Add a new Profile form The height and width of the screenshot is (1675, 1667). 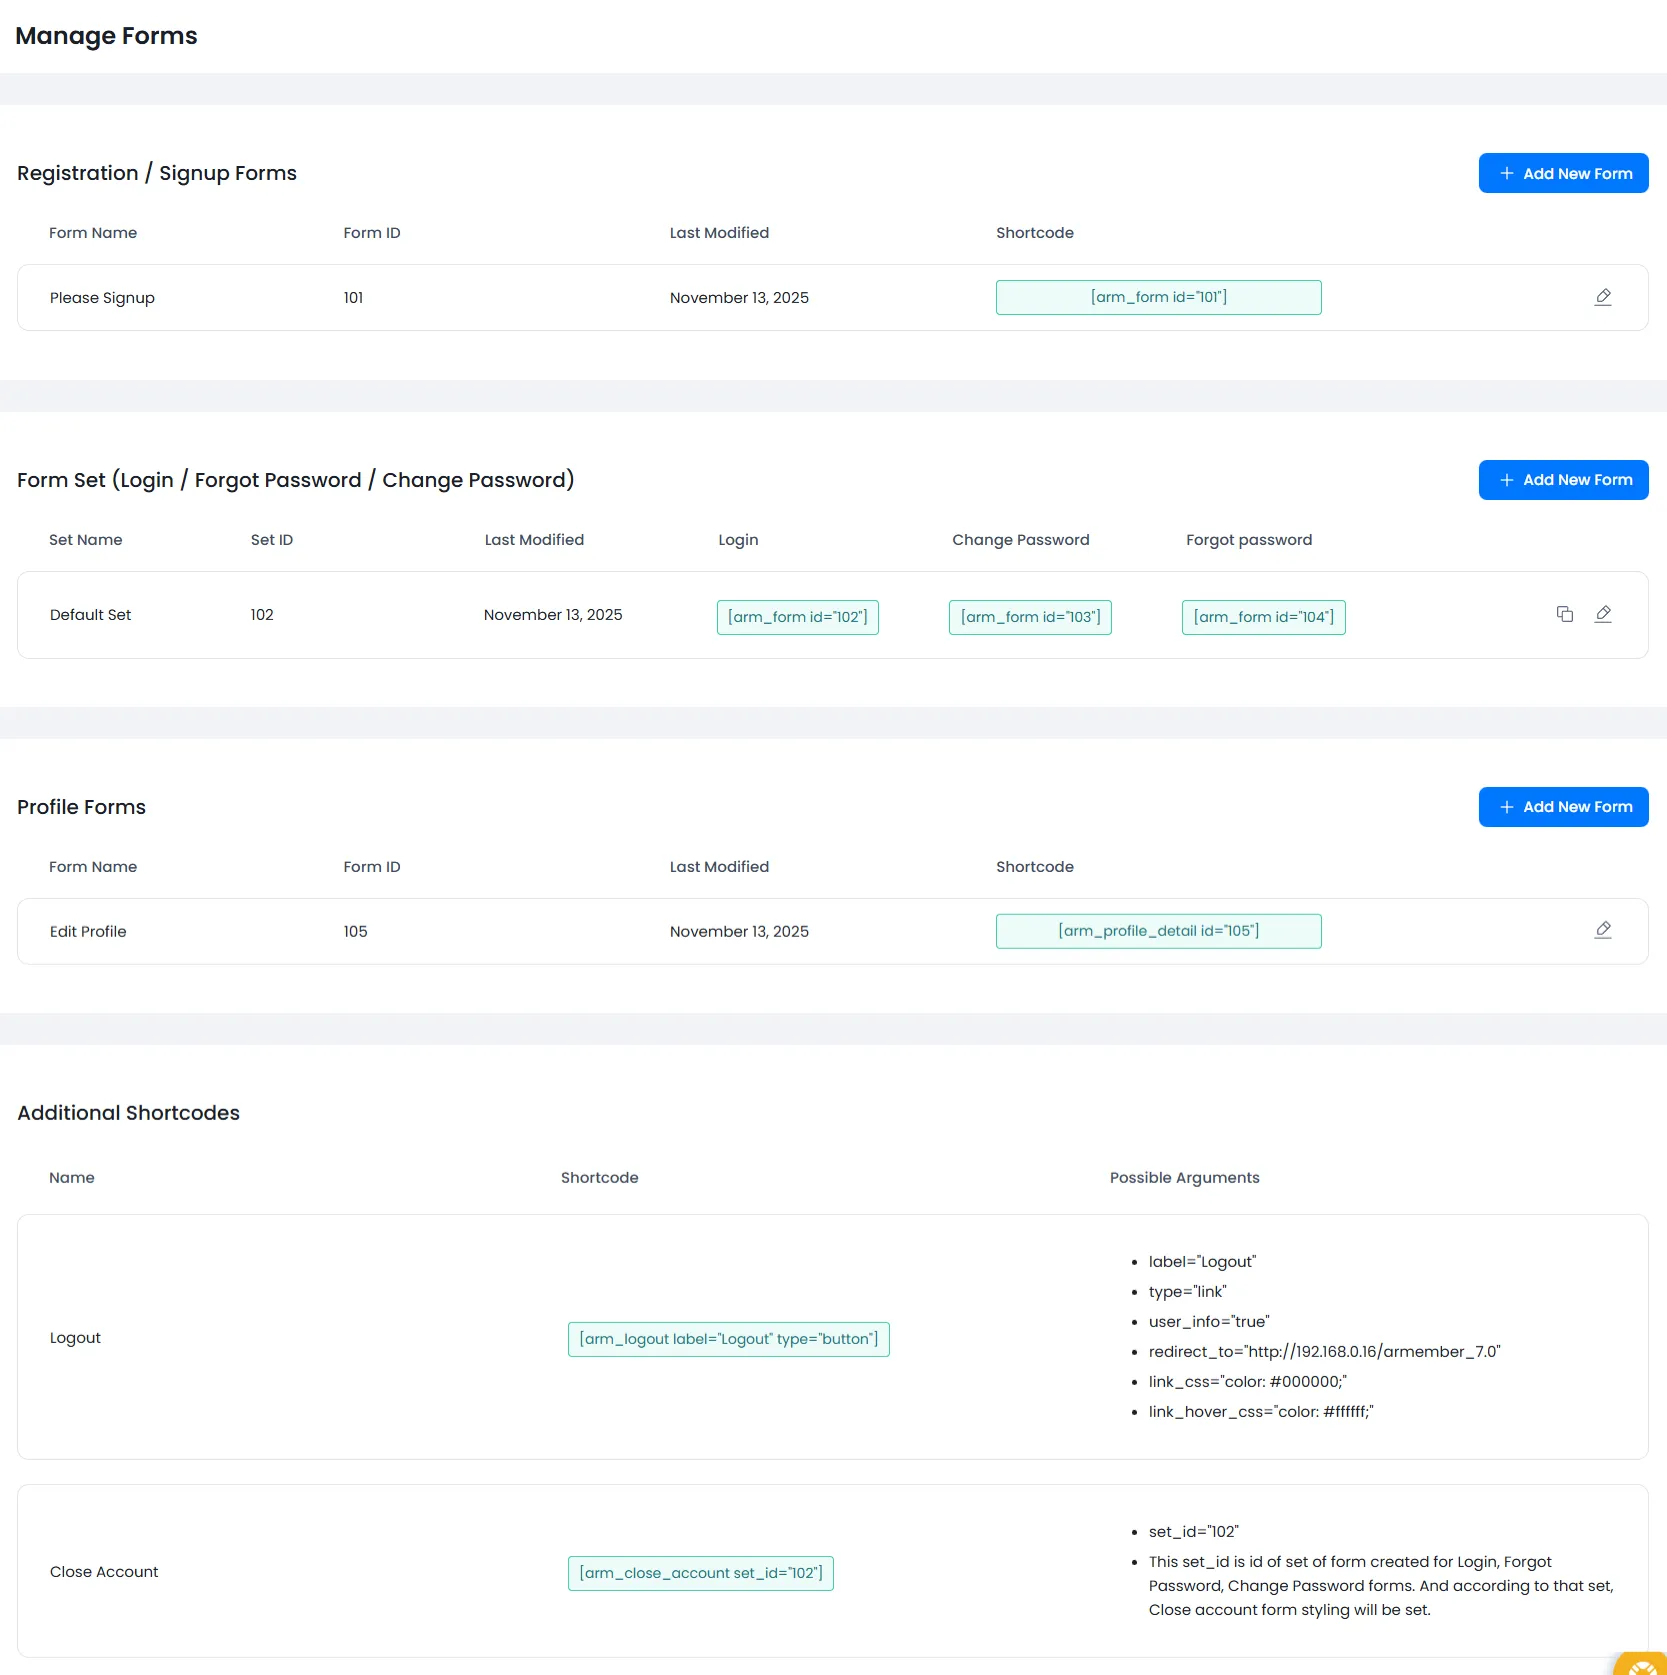tap(1563, 807)
